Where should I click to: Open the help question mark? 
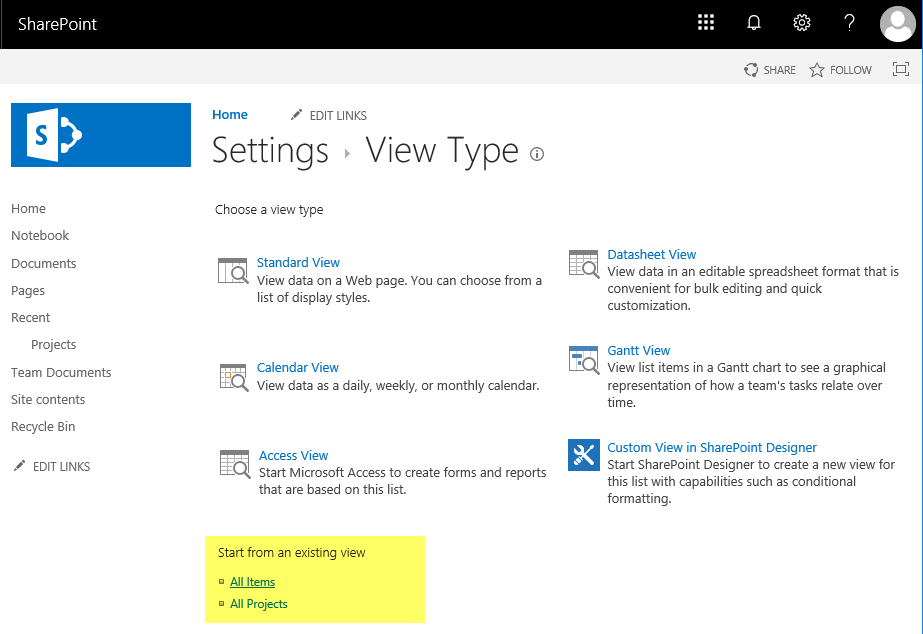(x=849, y=23)
